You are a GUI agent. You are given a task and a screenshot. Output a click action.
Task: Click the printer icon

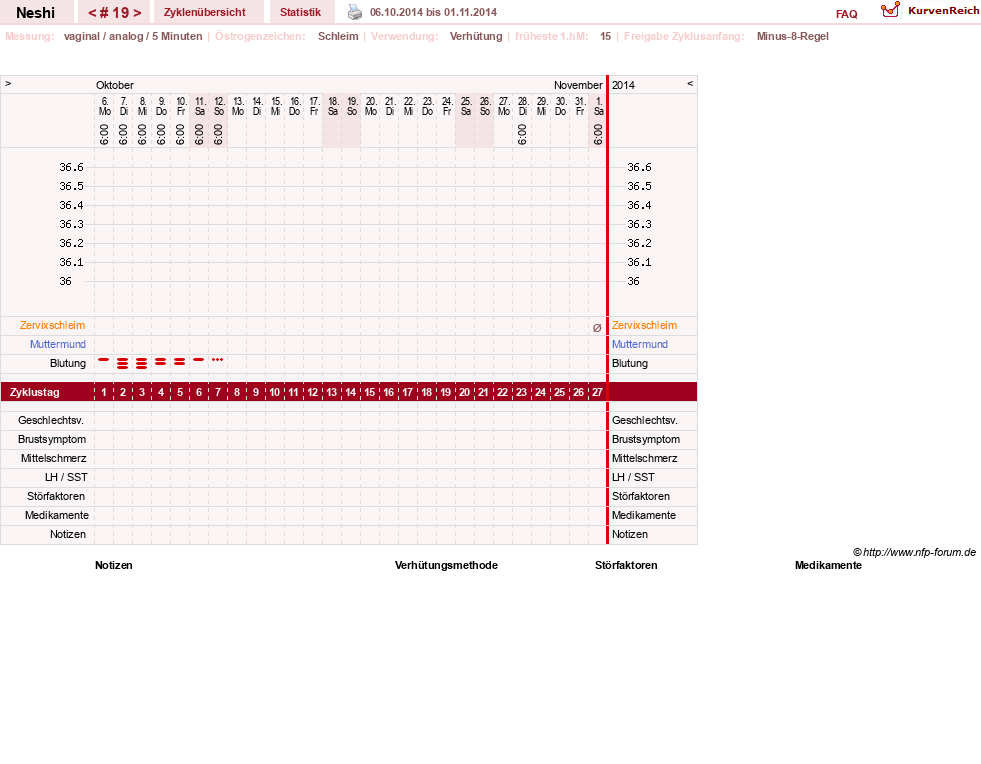355,12
